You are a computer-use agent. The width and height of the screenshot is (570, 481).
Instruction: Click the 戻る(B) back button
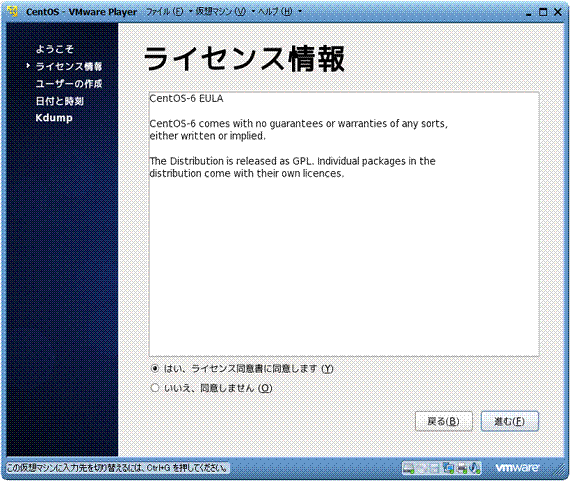(444, 421)
